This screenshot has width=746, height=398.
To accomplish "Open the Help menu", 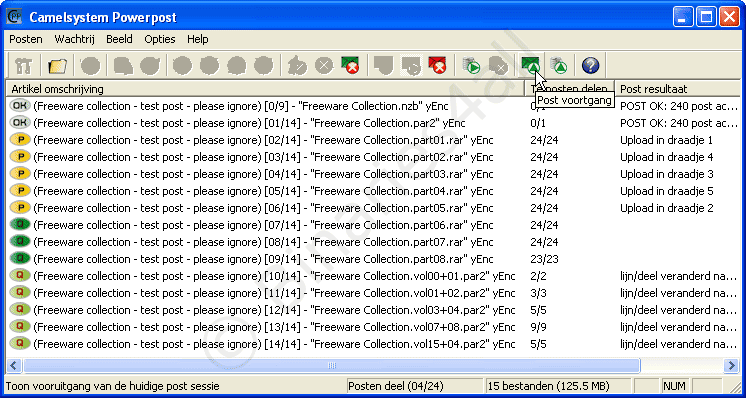I will tap(197, 39).
